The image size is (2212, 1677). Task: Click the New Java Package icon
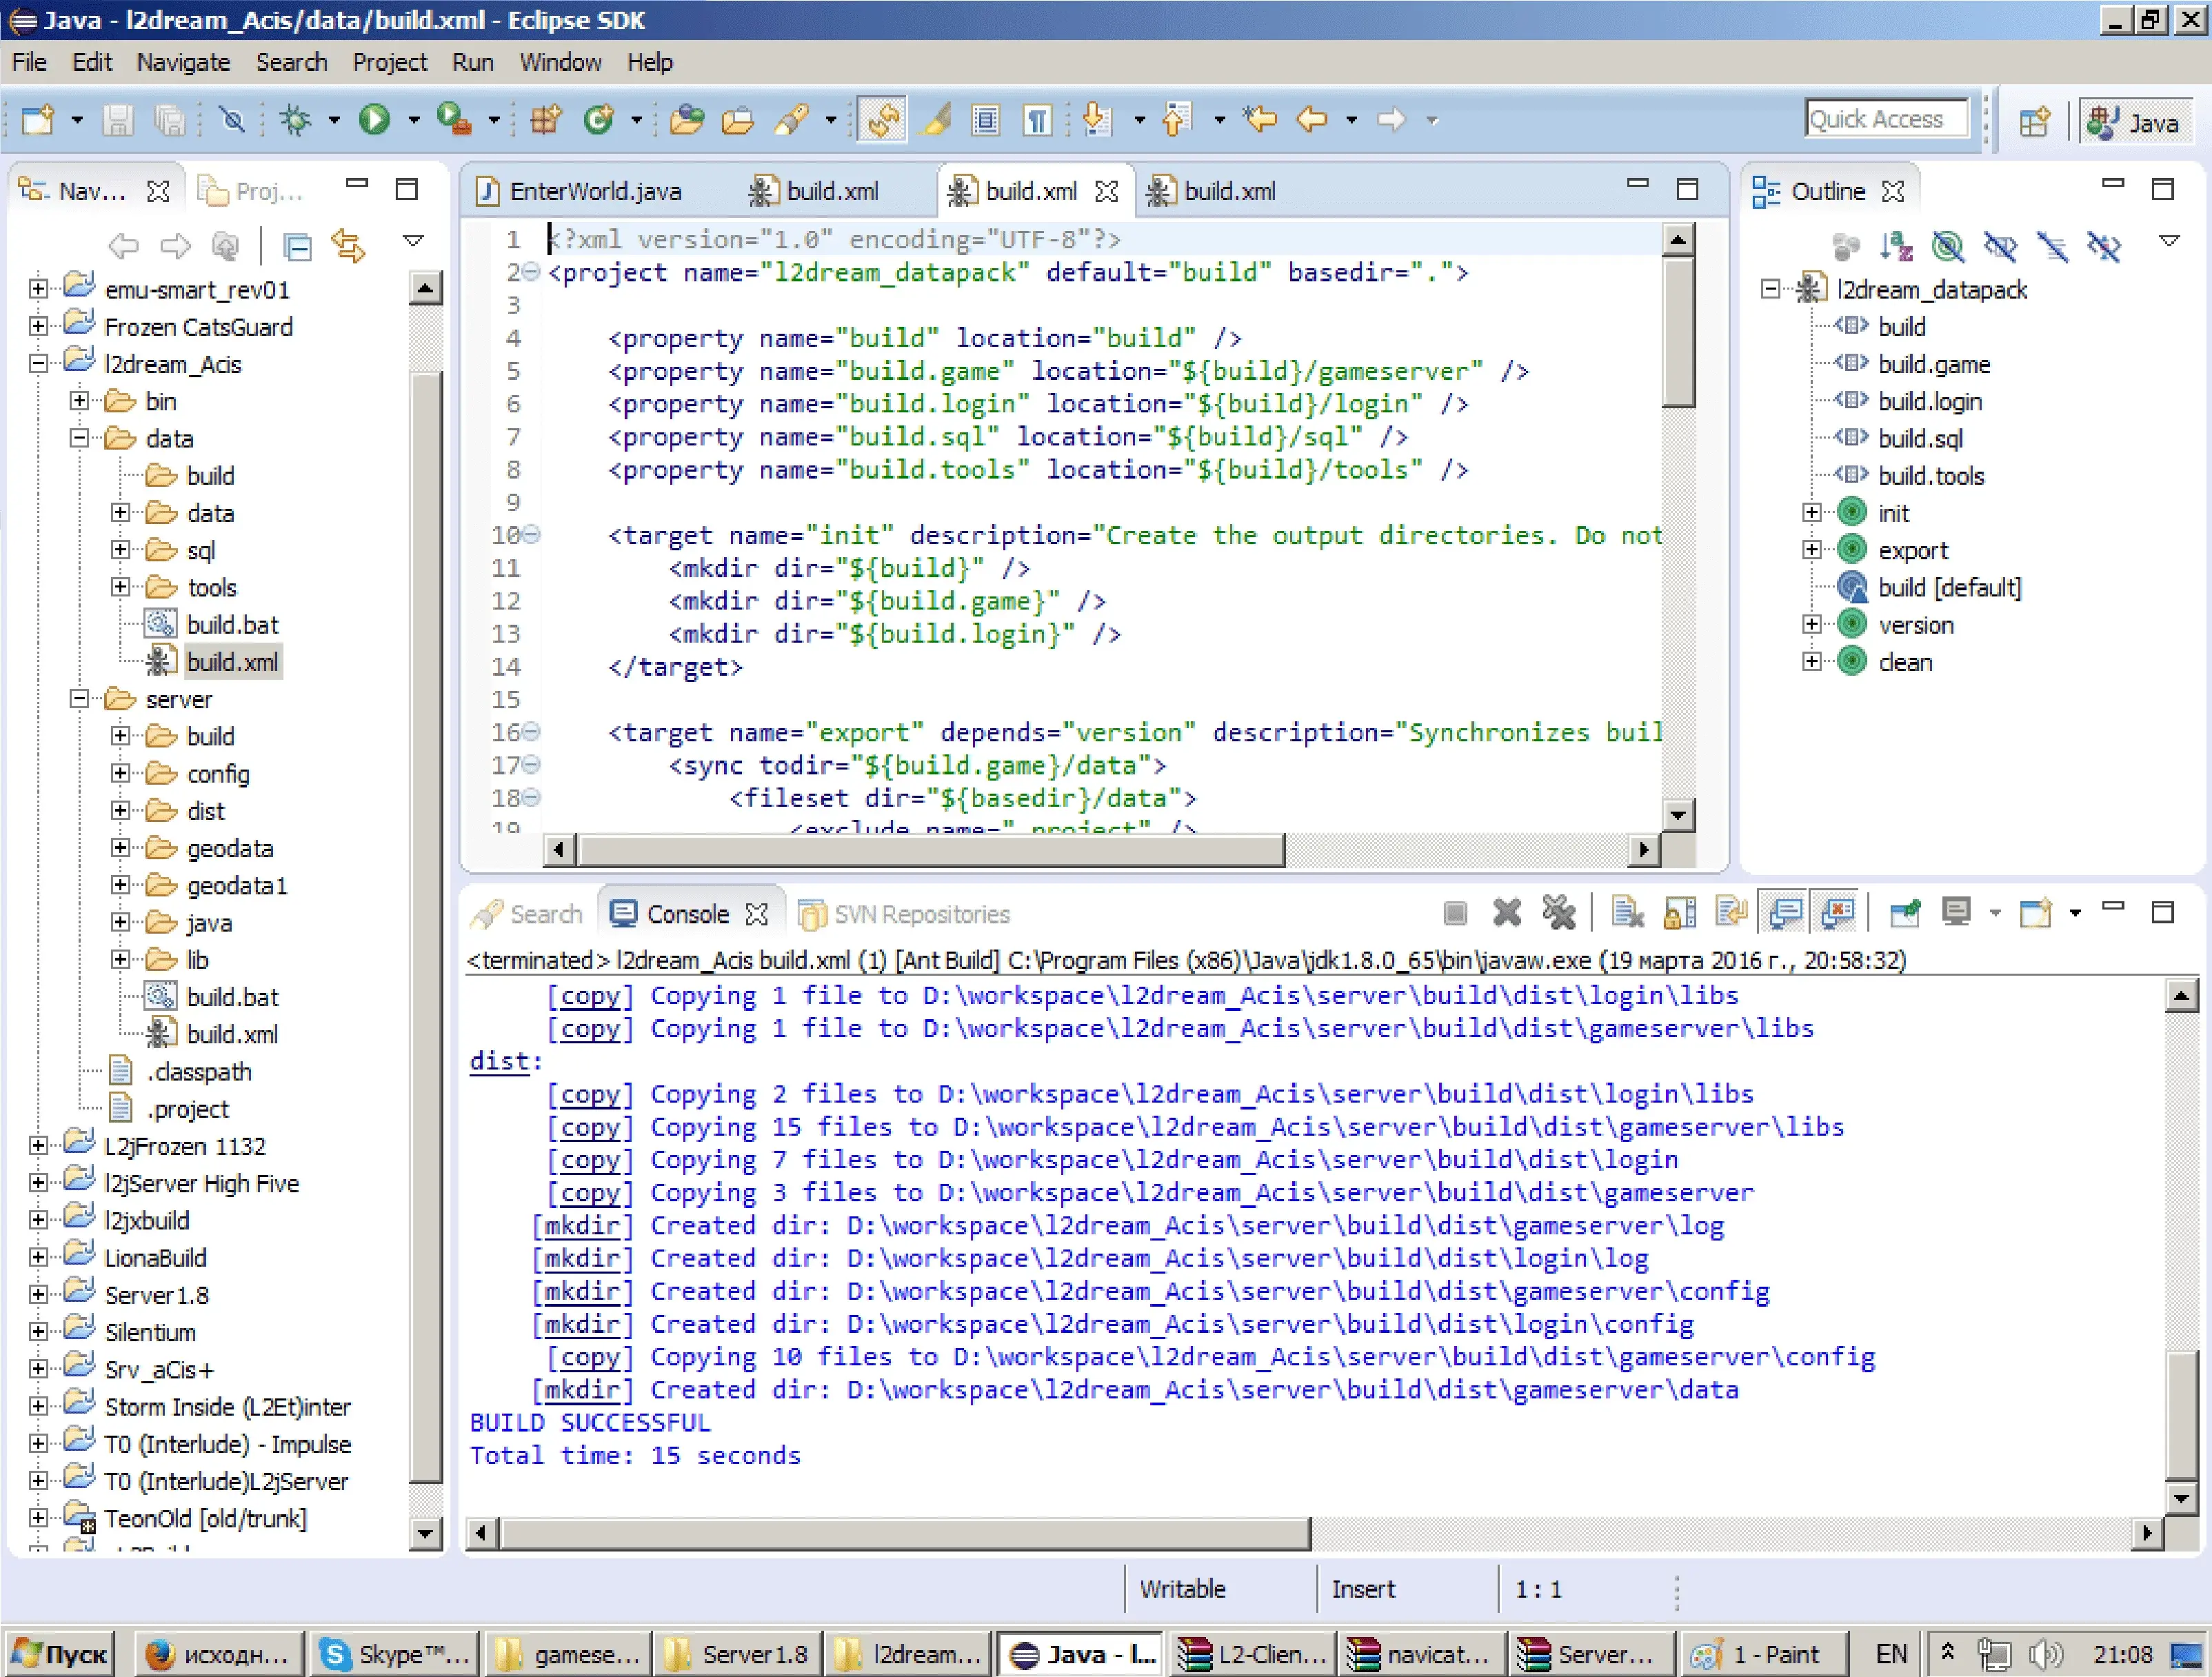tap(546, 120)
